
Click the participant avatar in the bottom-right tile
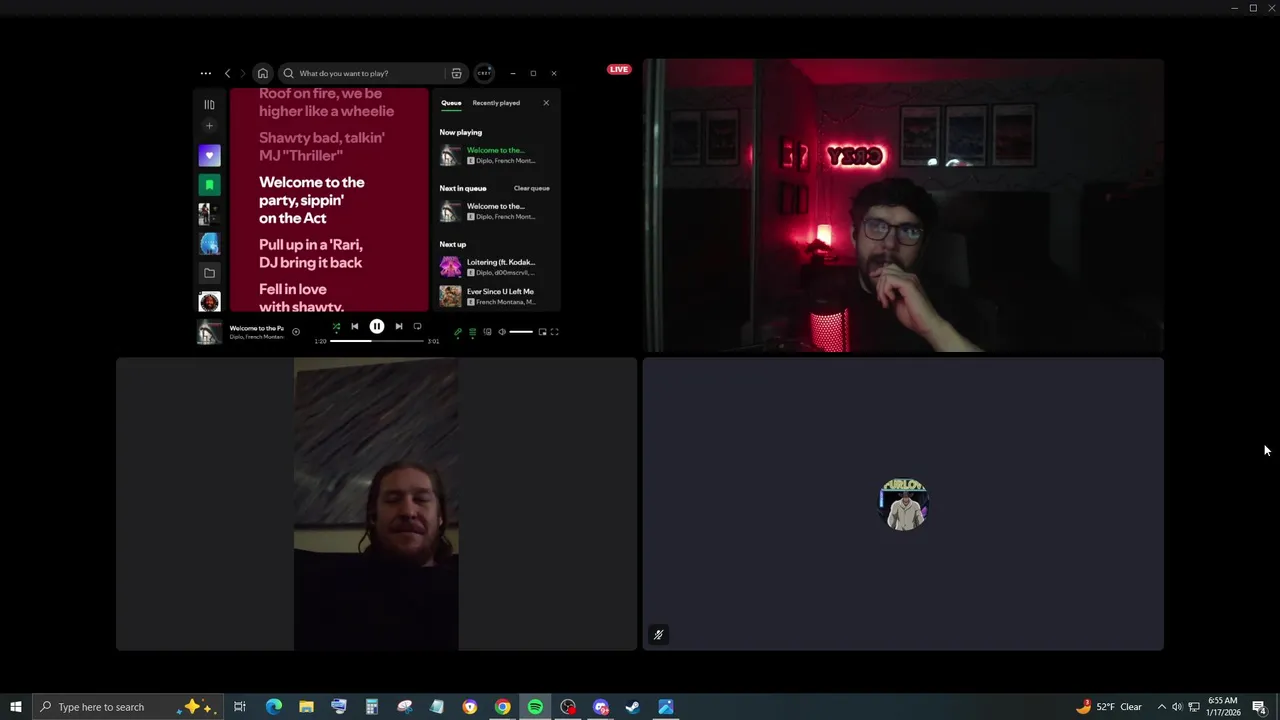(x=904, y=504)
